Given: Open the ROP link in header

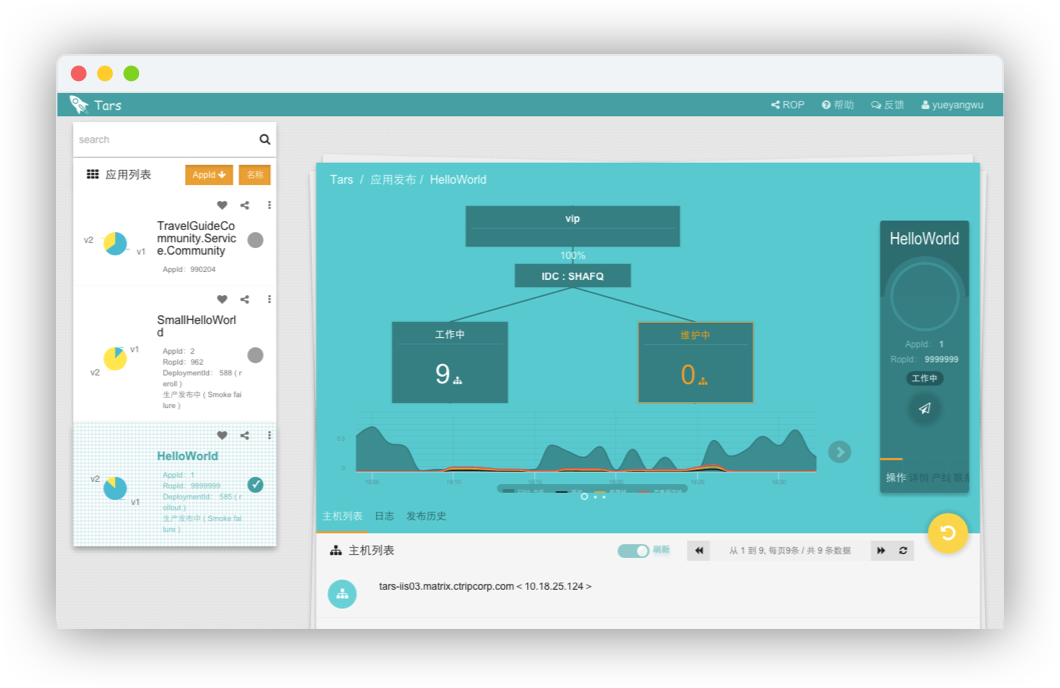Looking at the screenshot, I should pyautogui.click(x=787, y=105).
